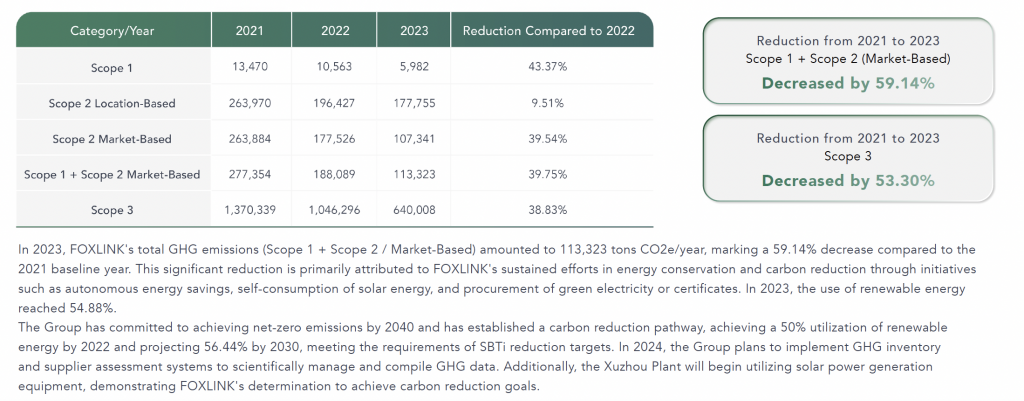
Task: Click the value 277,354
Action: pos(249,174)
